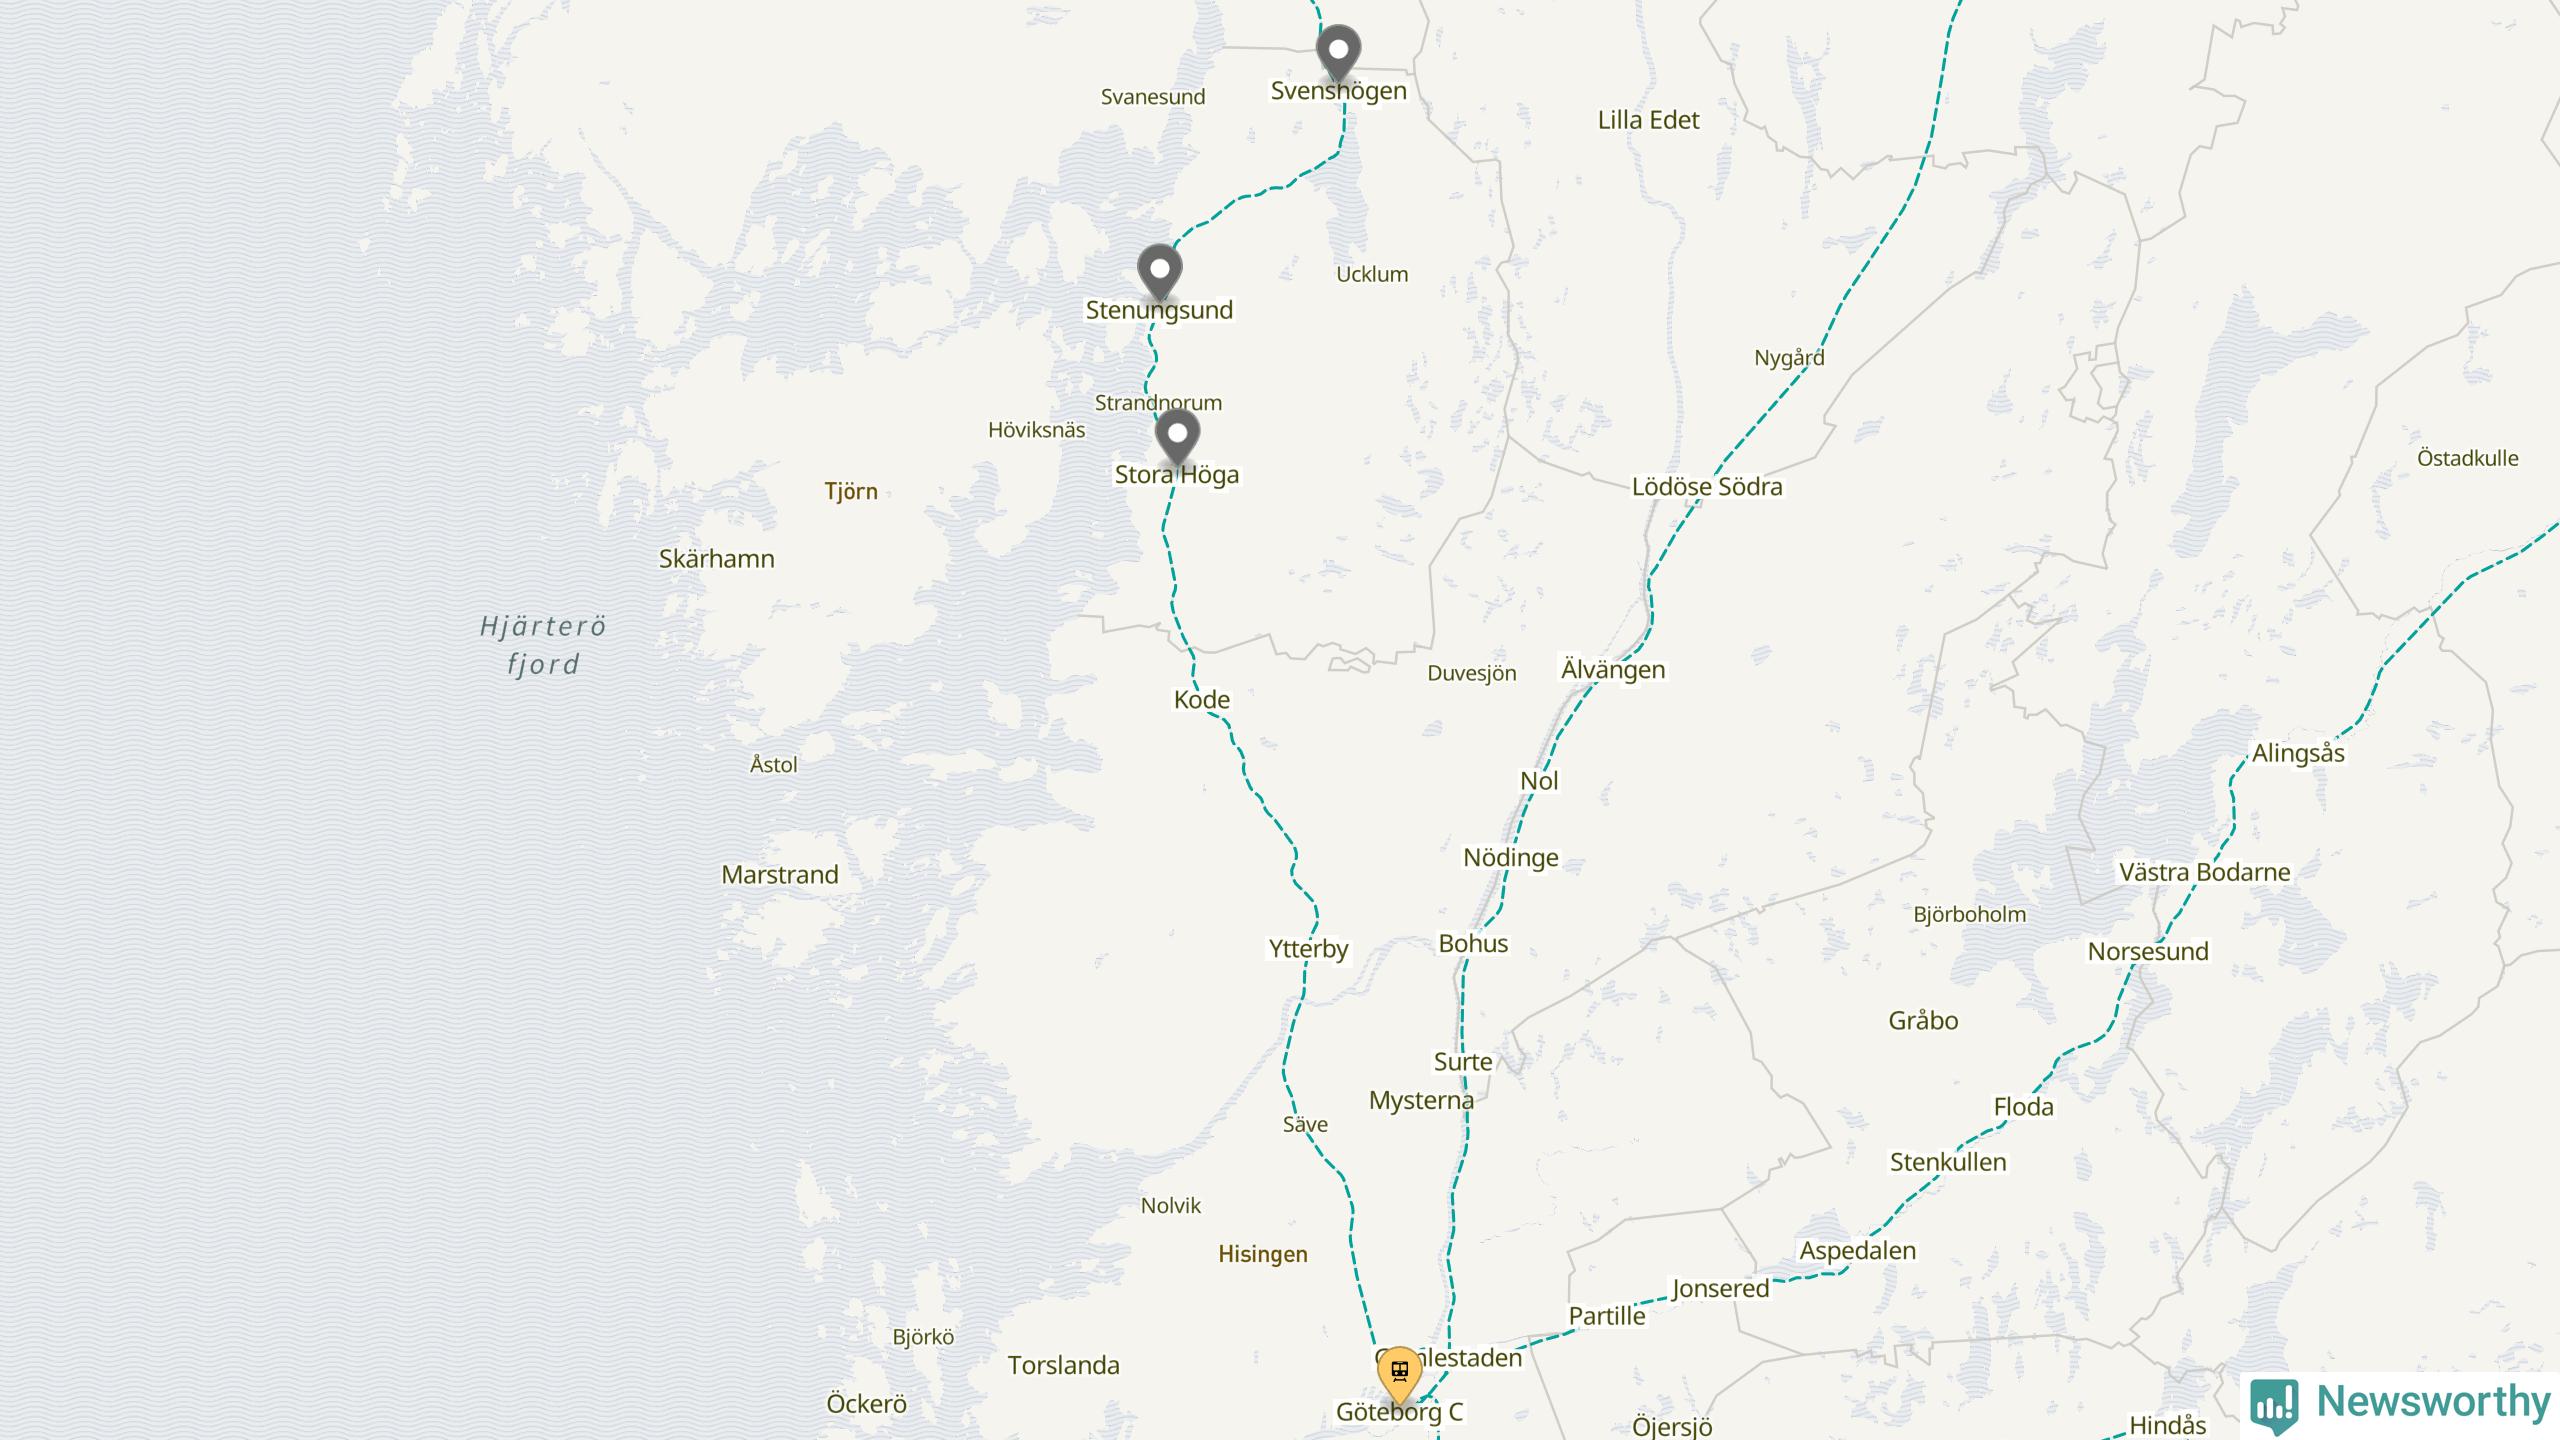
Task: Click the Lilla Edet place label
Action: click(1648, 120)
